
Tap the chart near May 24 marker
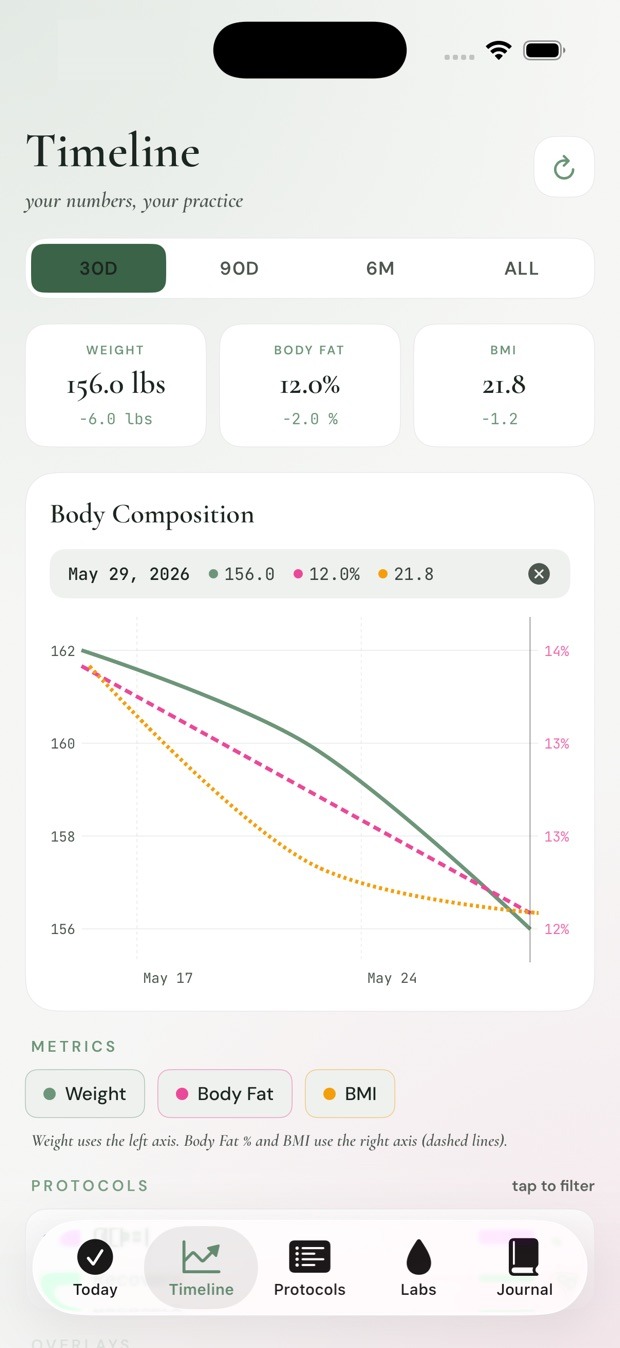coord(392,978)
